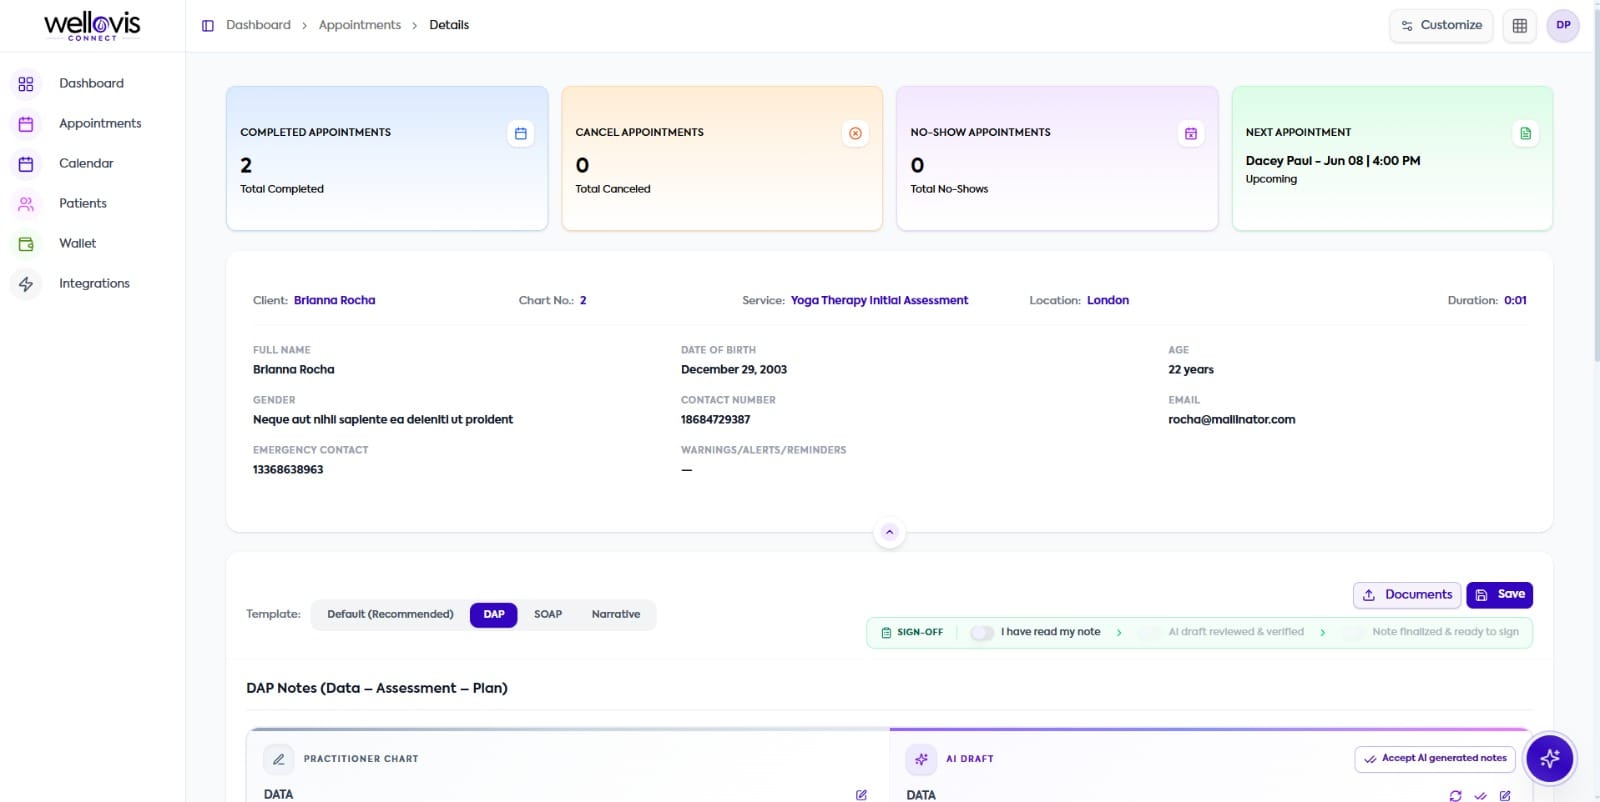Collapse the client details panel chevron
Viewport: 1600px width, 802px height.
click(x=889, y=532)
